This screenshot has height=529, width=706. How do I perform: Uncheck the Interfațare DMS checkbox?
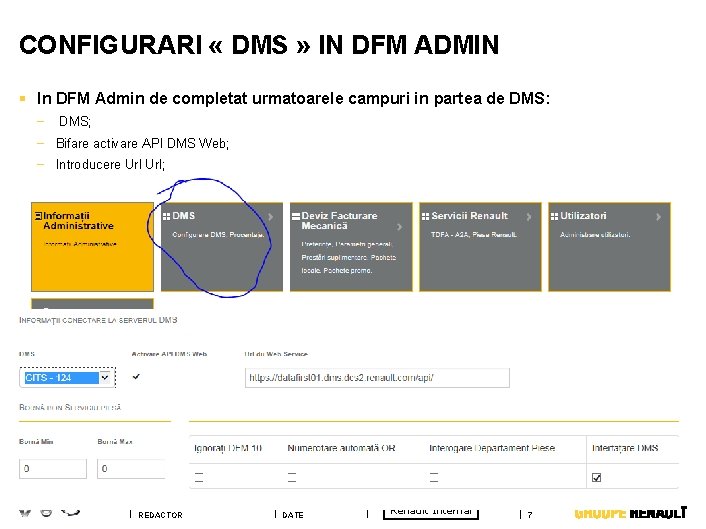597,478
